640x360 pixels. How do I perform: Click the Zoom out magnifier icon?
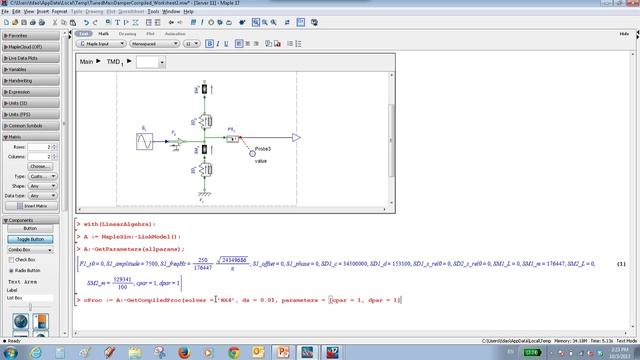273,22
